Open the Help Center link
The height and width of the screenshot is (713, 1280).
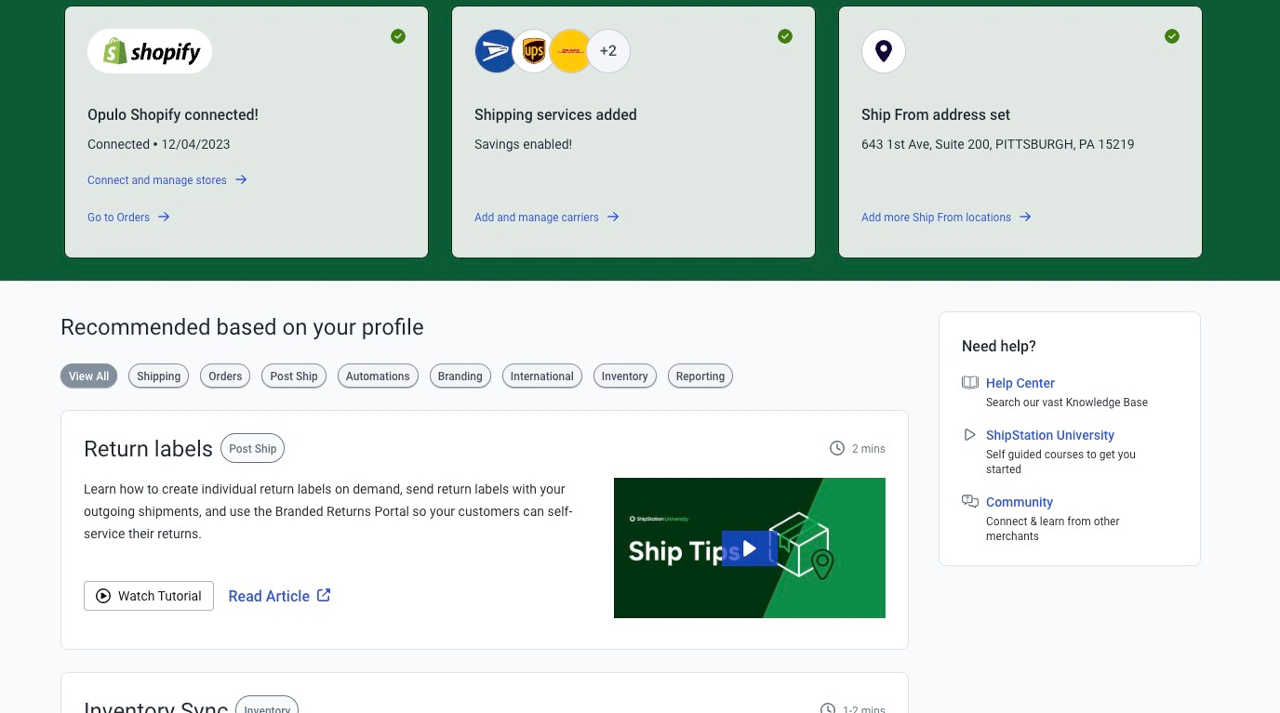(1020, 383)
